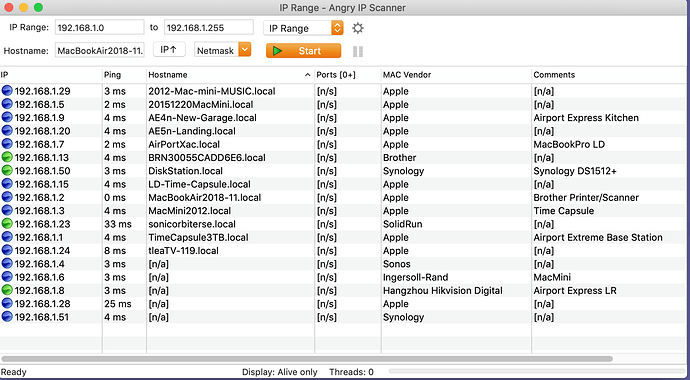Click the horizontal scrollbar below the results

coord(307,359)
